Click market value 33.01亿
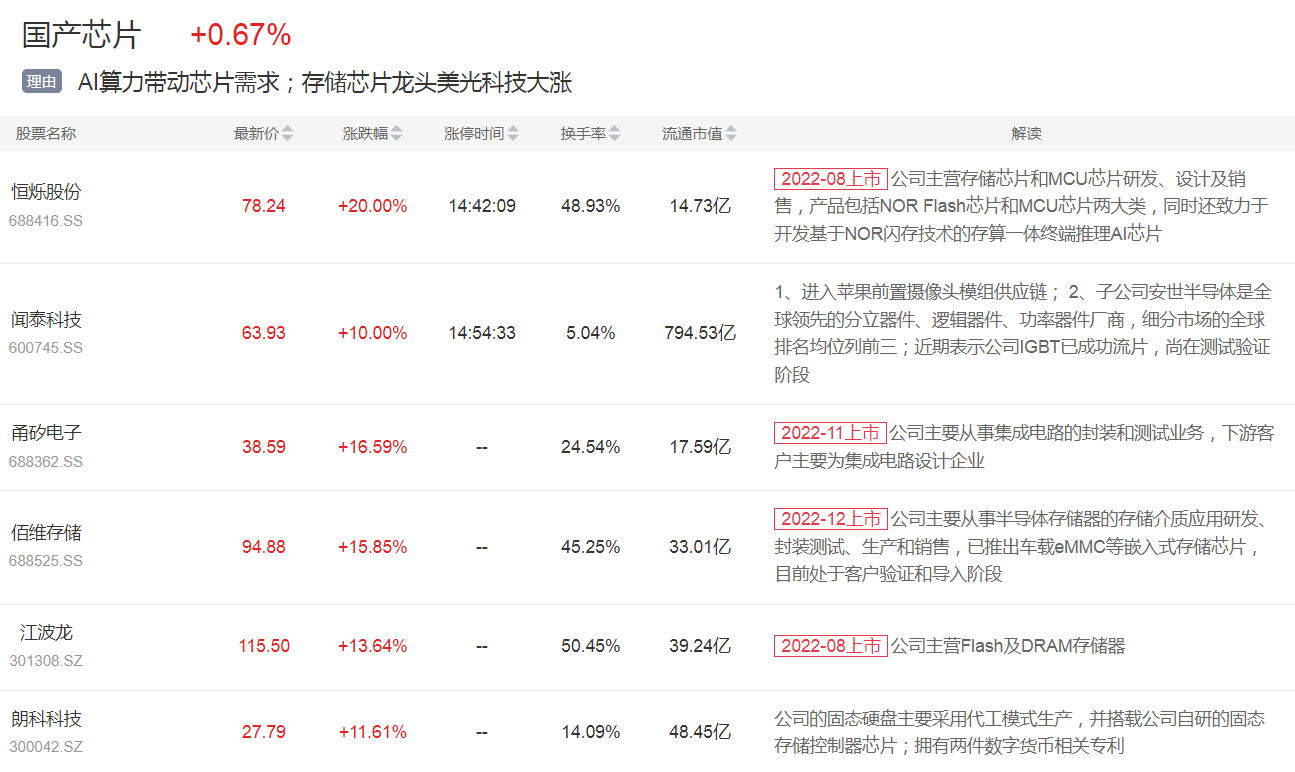 [700, 547]
